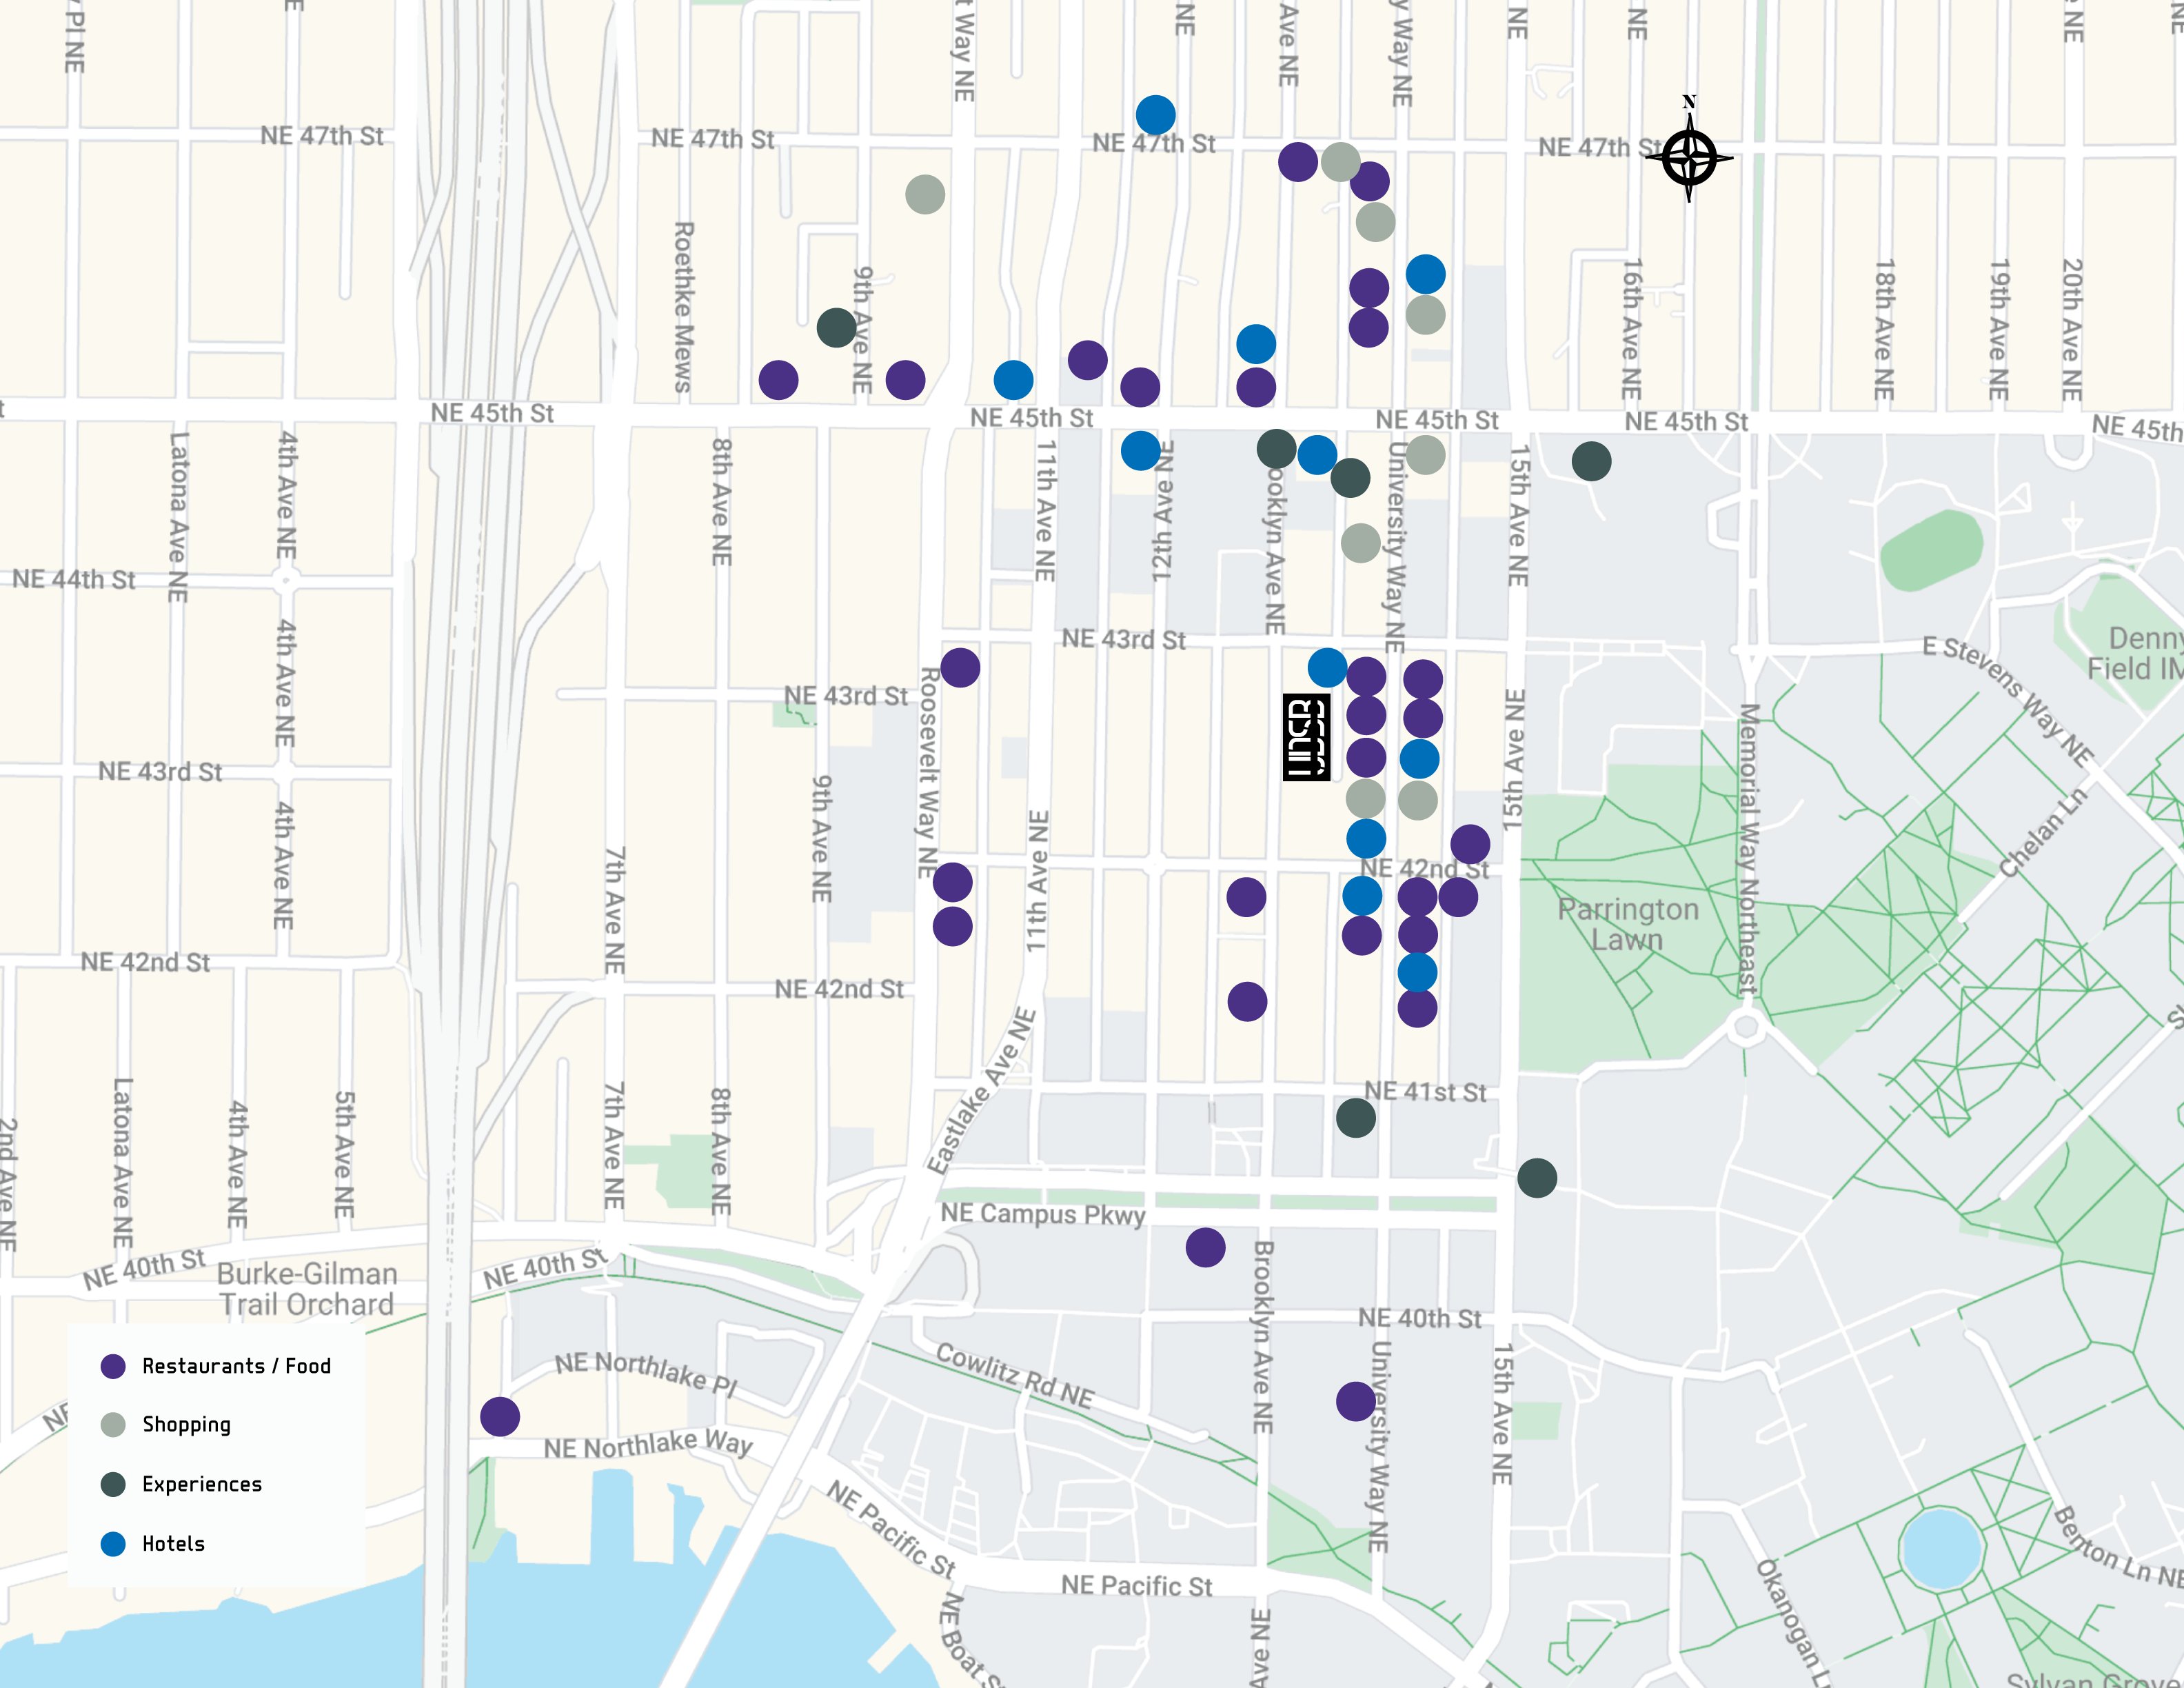Viewport: 2184px width, 1688px height.
Task: Click experiences marker east of 15th Ave at 45th
Action: point(1591,461)
